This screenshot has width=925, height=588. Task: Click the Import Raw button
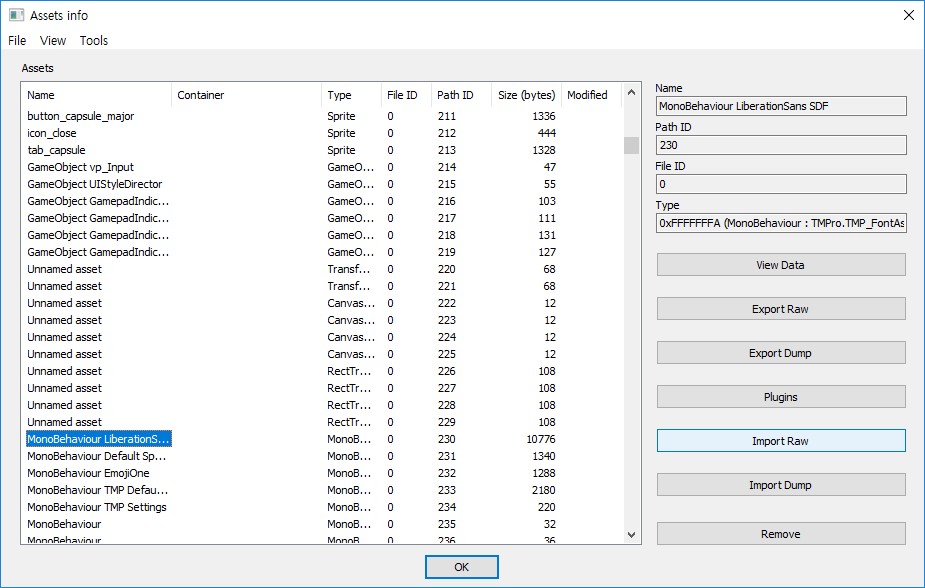pos(780,440)
